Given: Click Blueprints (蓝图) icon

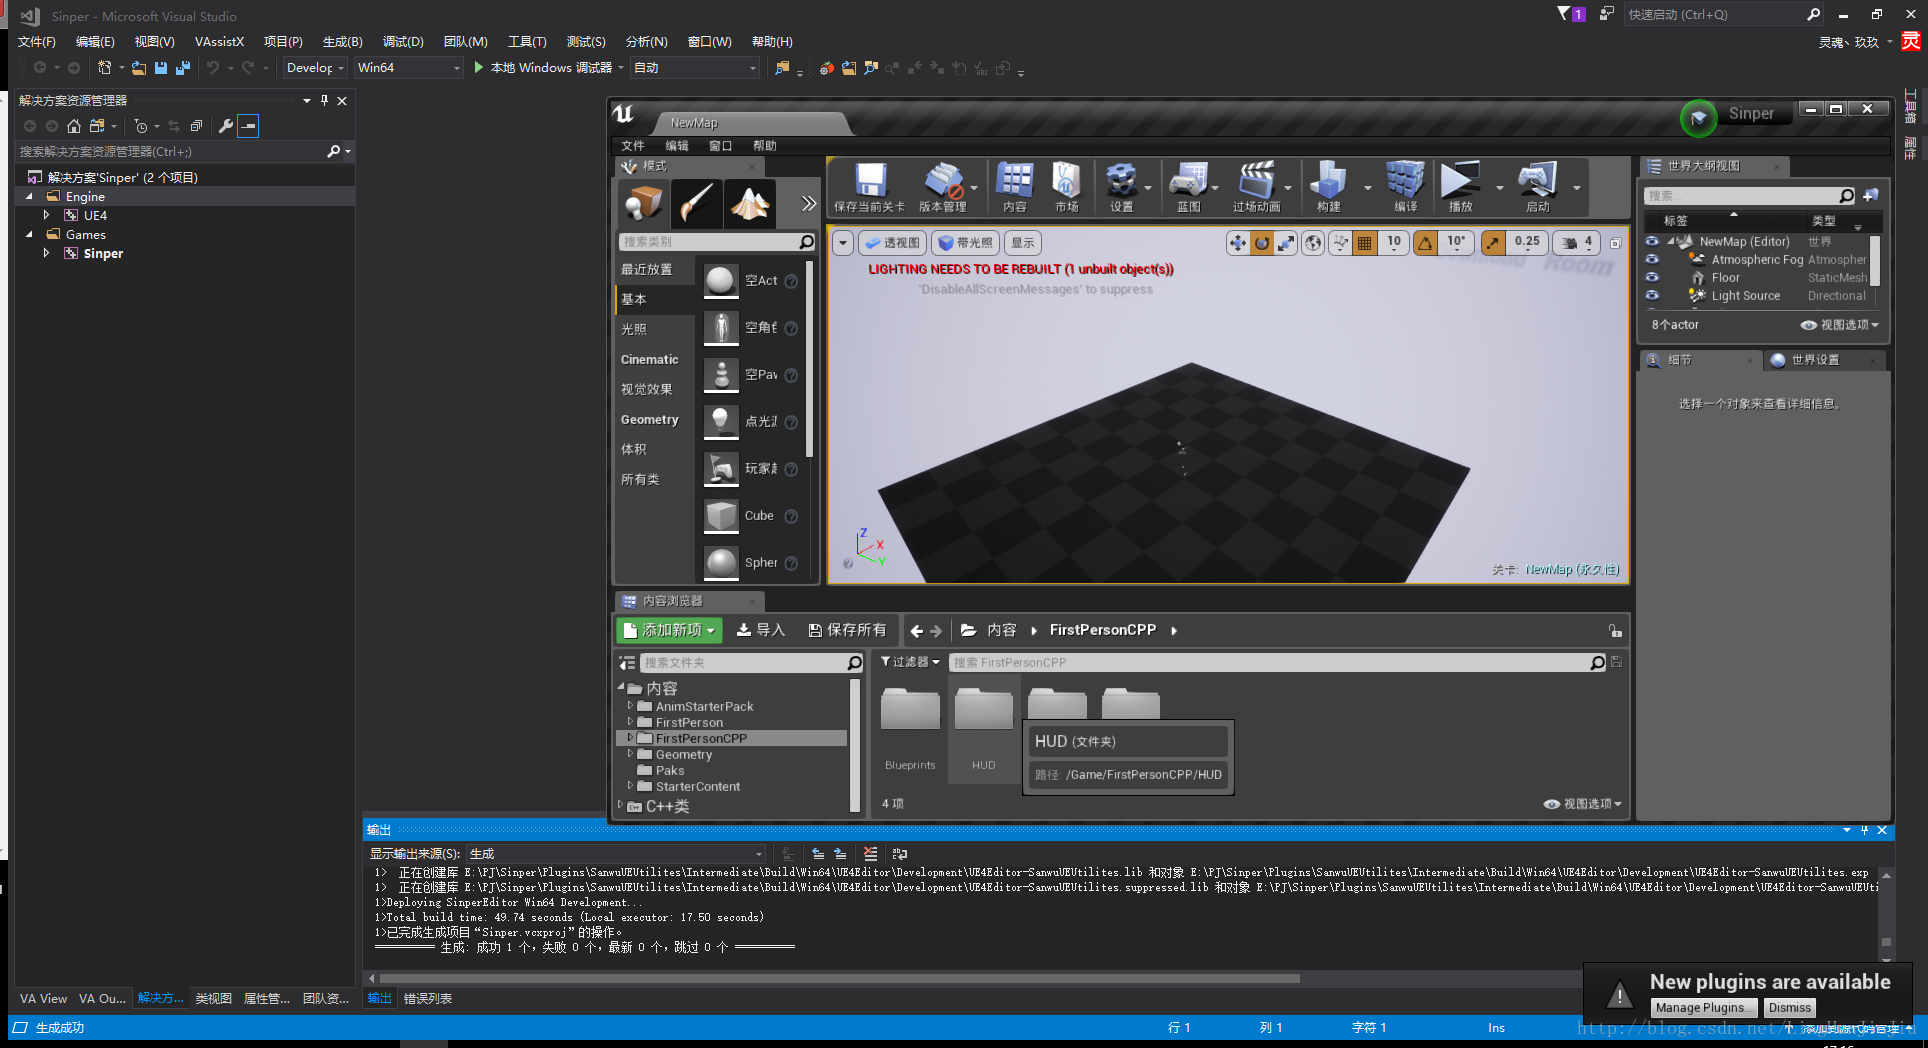Looking at the screenshot, I should [1188, 181].
